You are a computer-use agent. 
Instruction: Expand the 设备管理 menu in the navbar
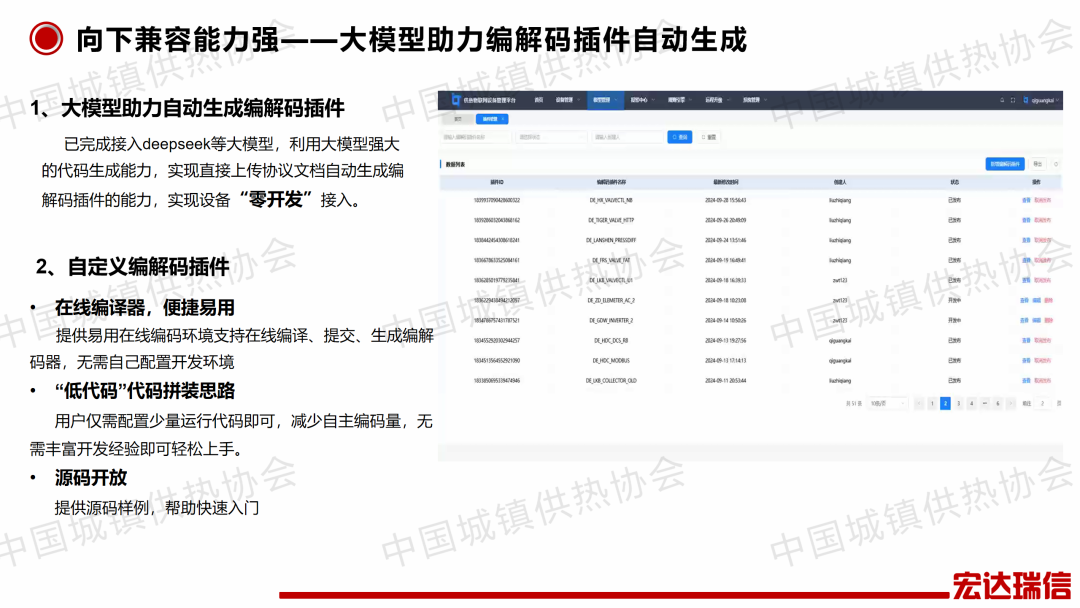(565, 100)
